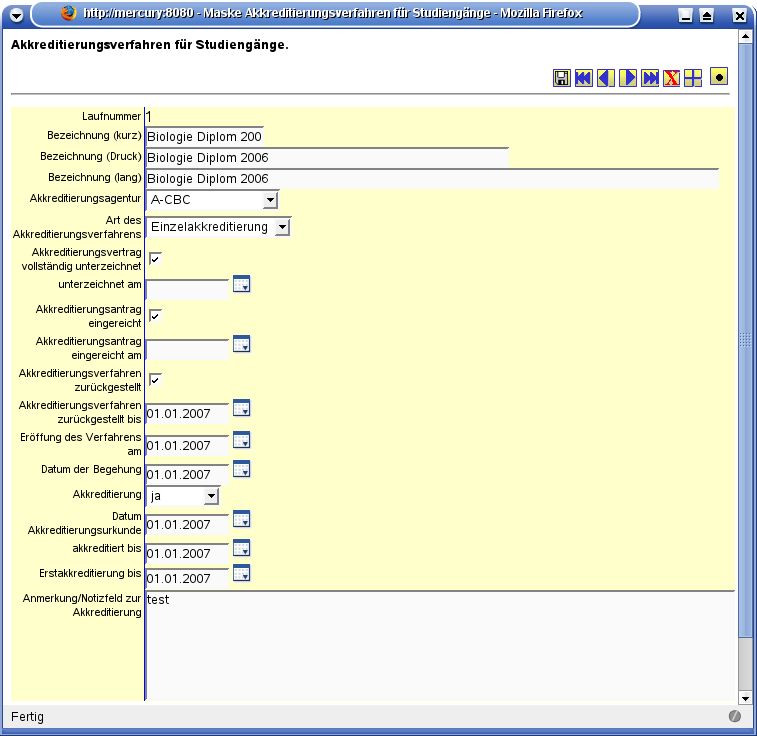
Task: Click the Anmerkung notes textarea containing 'test'
Action: click(x=440, y=645)
